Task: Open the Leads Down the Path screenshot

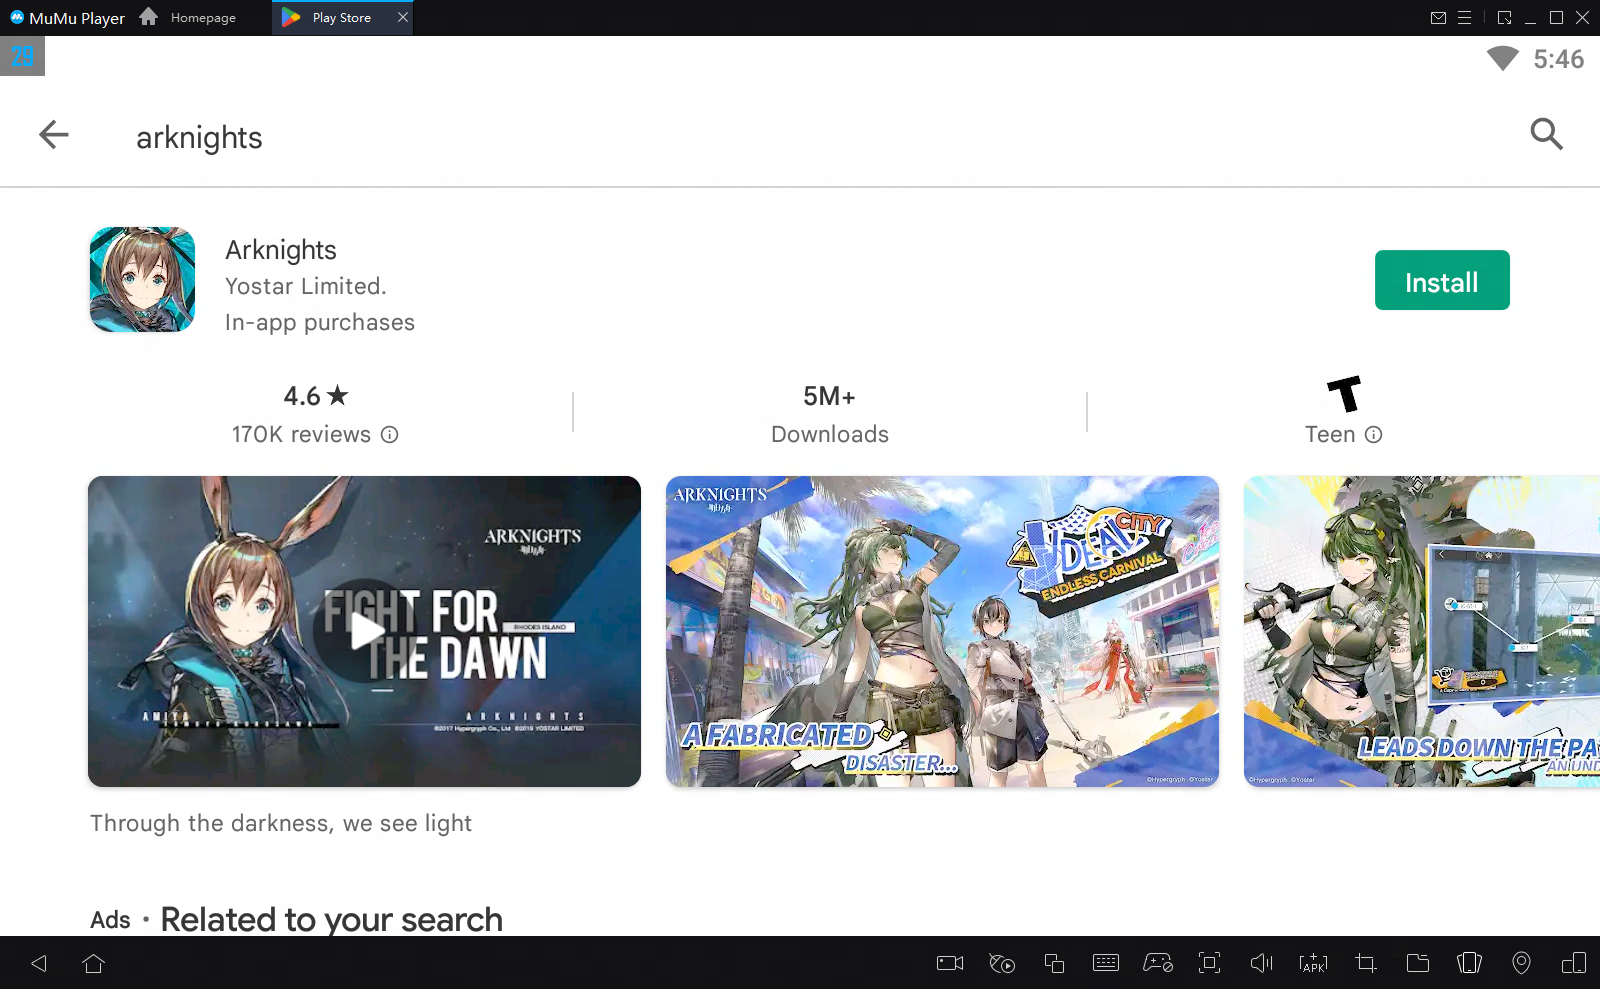Action: pos(1422,631)
